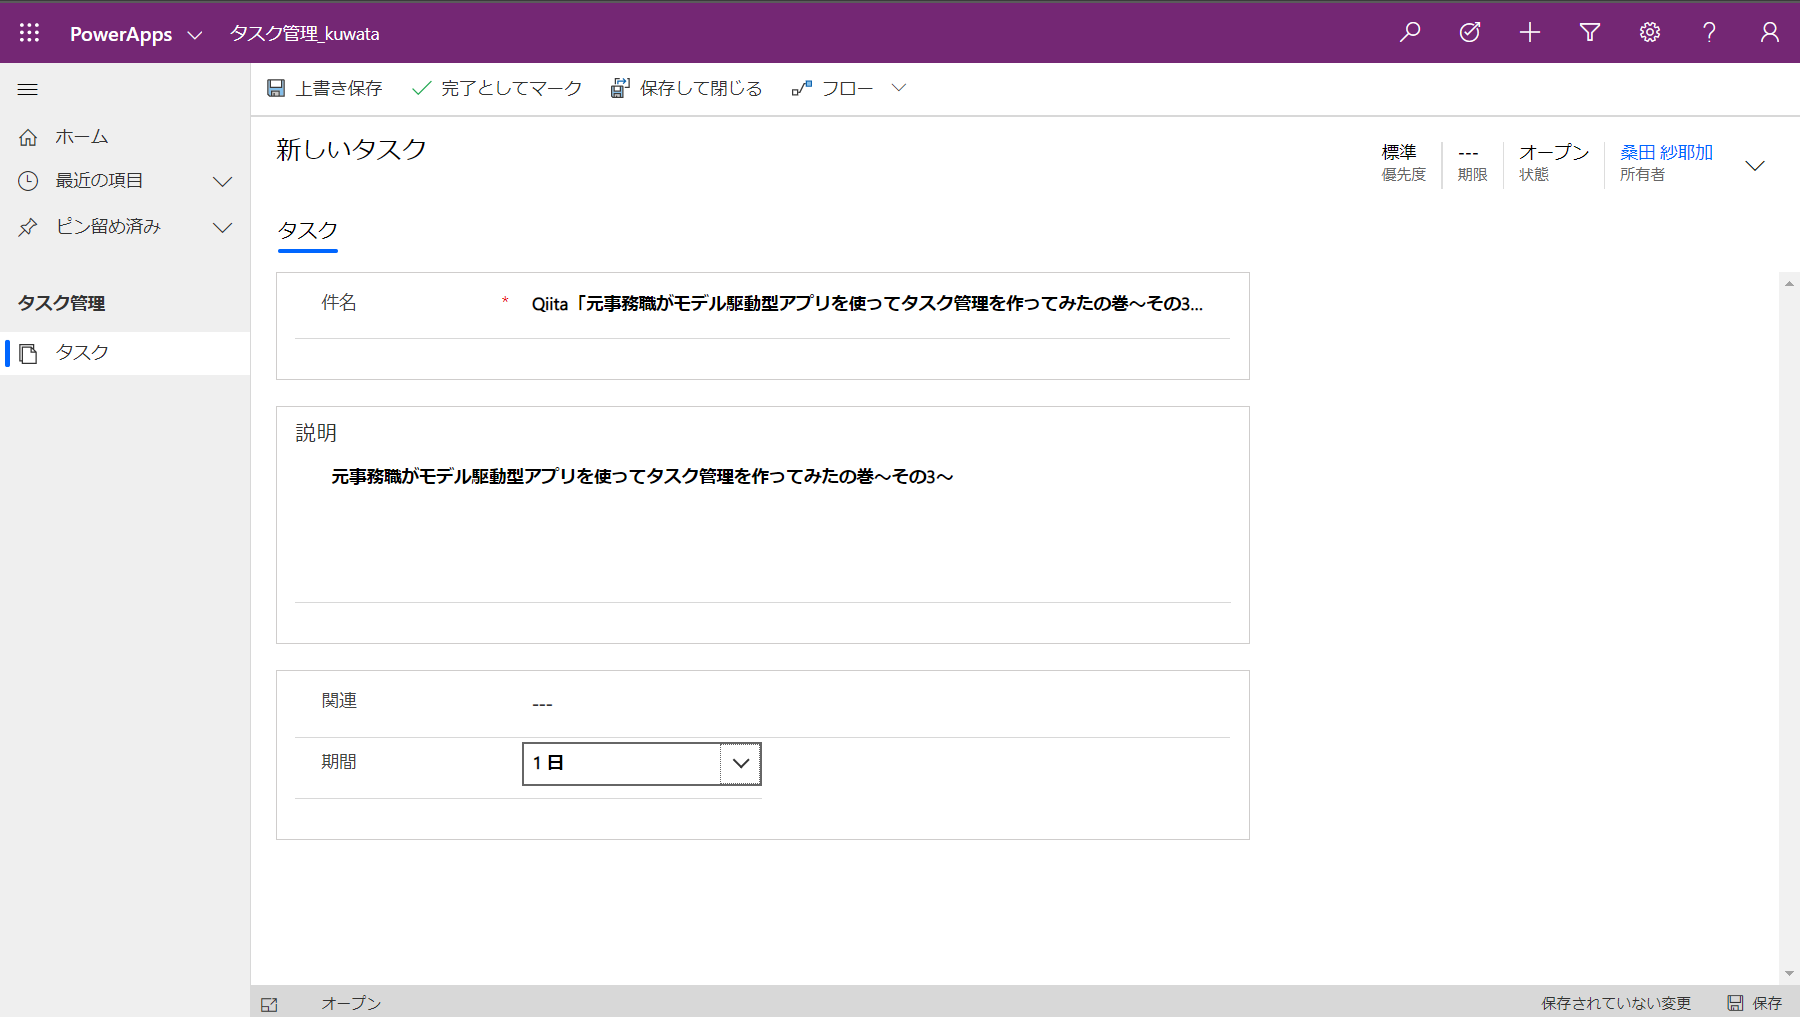1800x1017 pixels.
Task: Expand the ピン留め済み chevron
Action: tap(223, 227)
